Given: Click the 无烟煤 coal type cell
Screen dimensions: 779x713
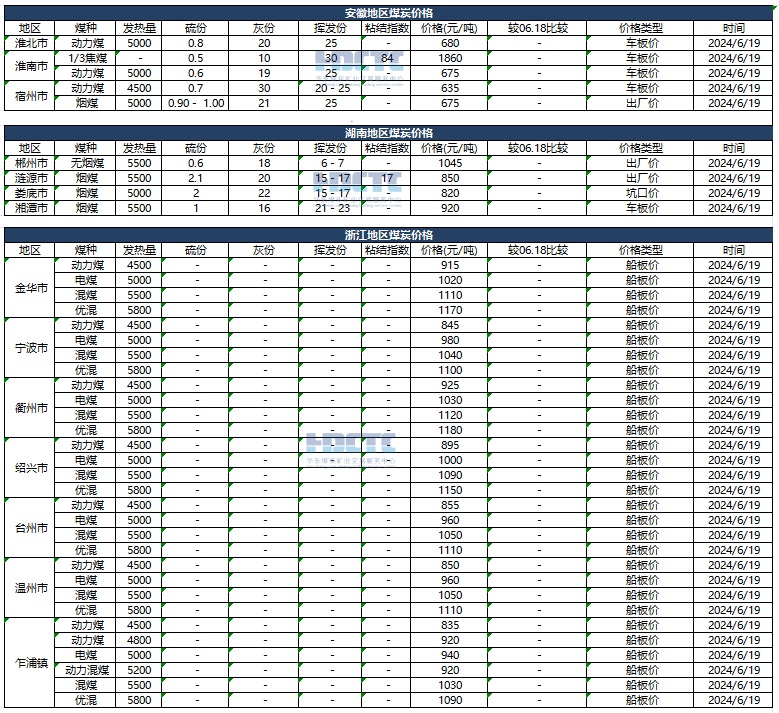Looking at the screenshot, I should pos(85,163).
